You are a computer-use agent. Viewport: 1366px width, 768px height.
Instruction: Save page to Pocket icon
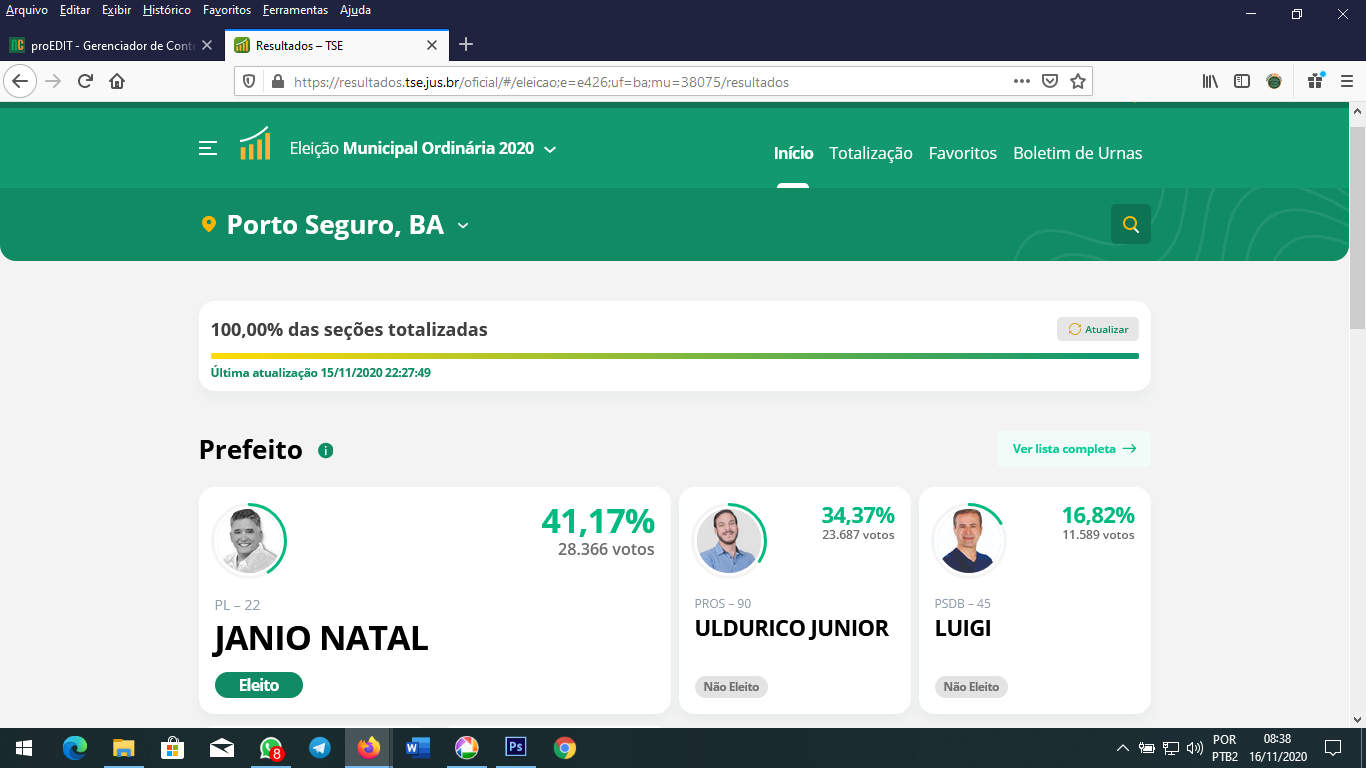pyautogui.click(x=1049, y=82)
